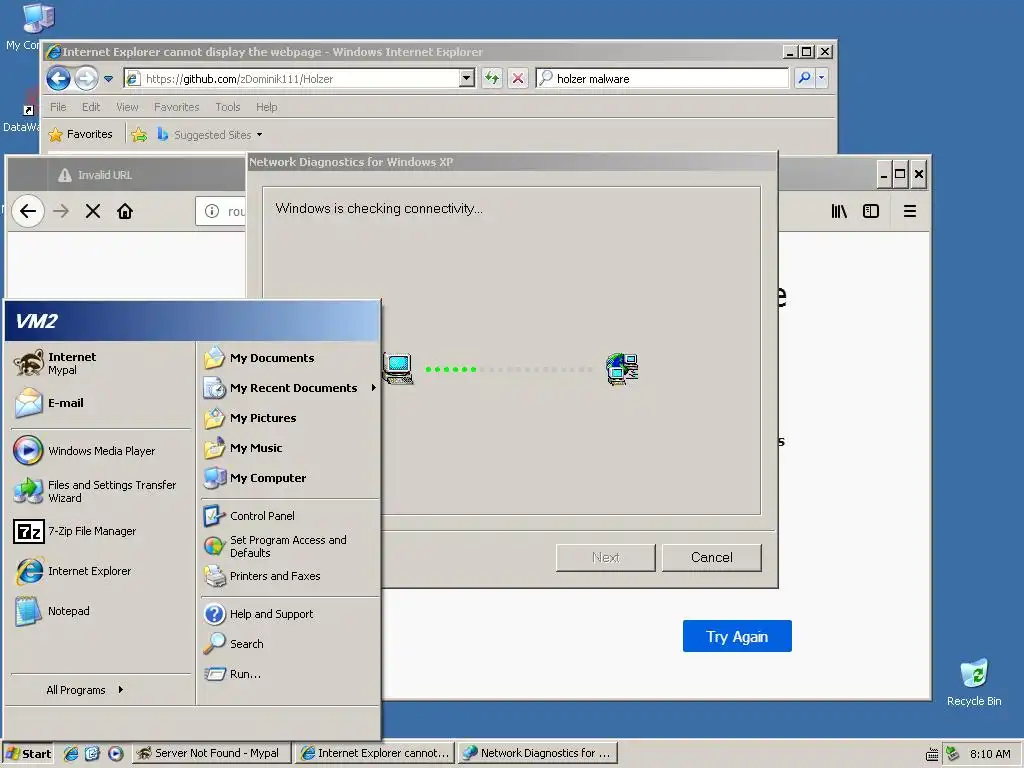This screenshot has height=768, width=1024.
Task: Click Cancel in Network Diagnostics dialog
Action: tap(711, 558)
